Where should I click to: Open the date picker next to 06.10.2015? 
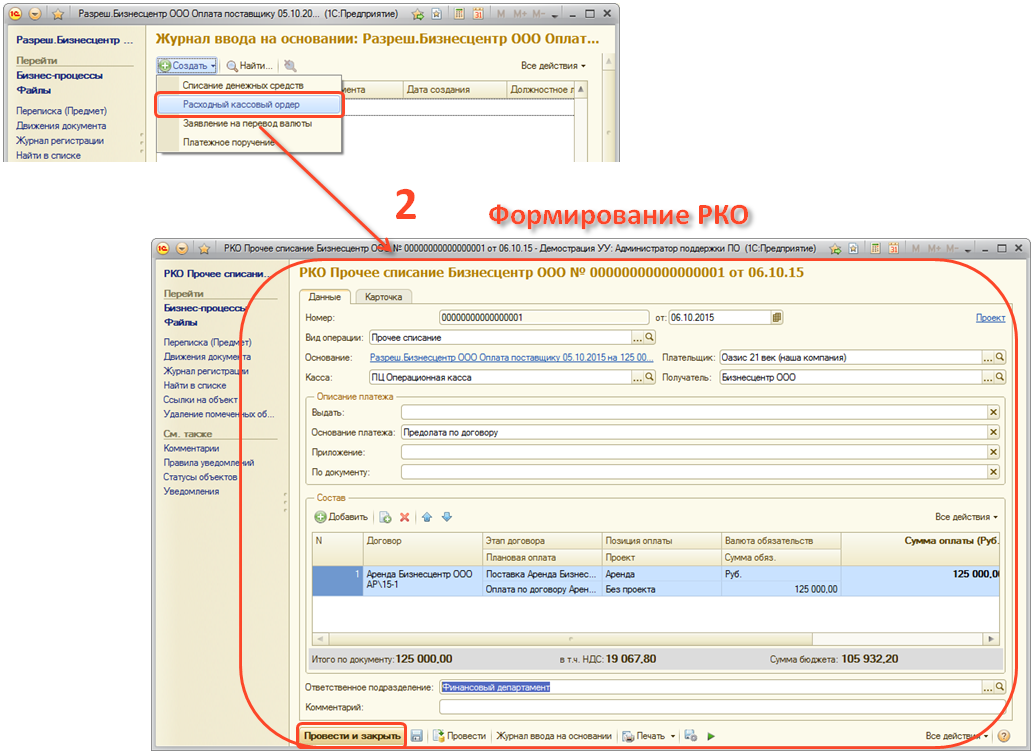coord(777,317)
